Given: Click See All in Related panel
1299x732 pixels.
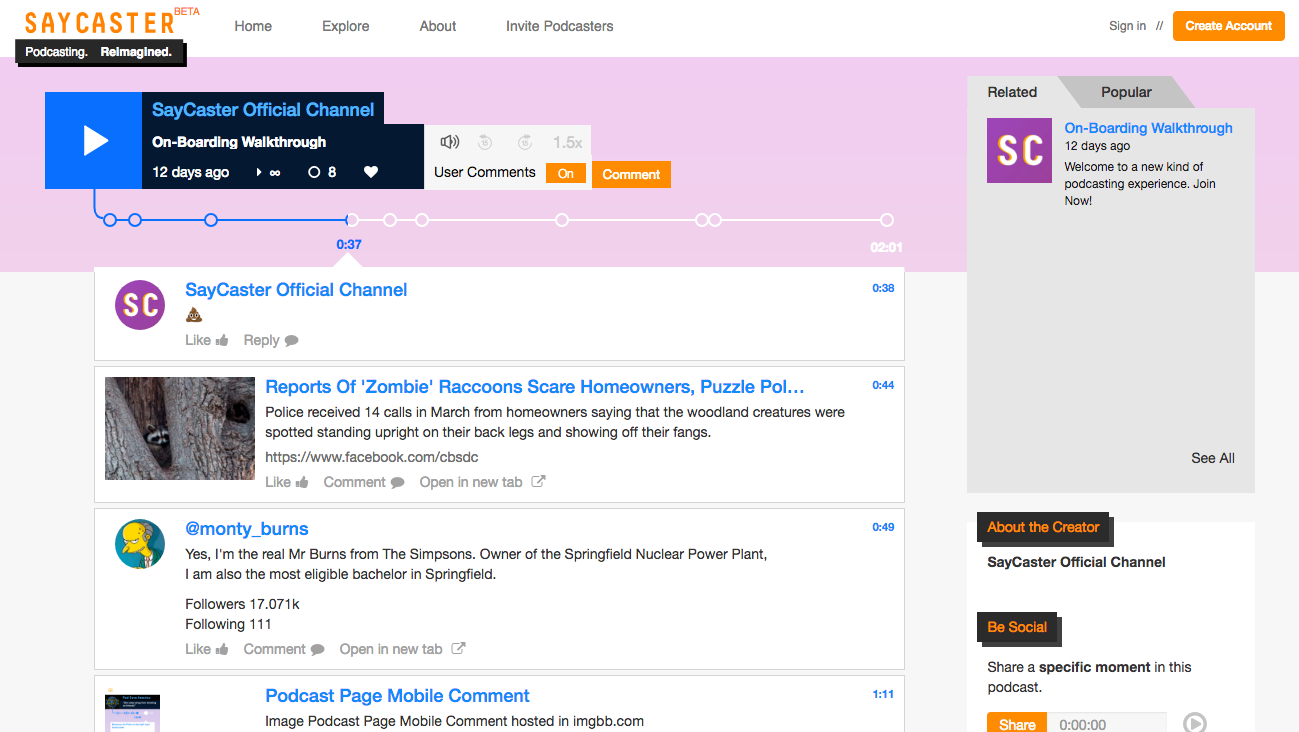Looking at the screenshot, I should [x=1212, y=458].
